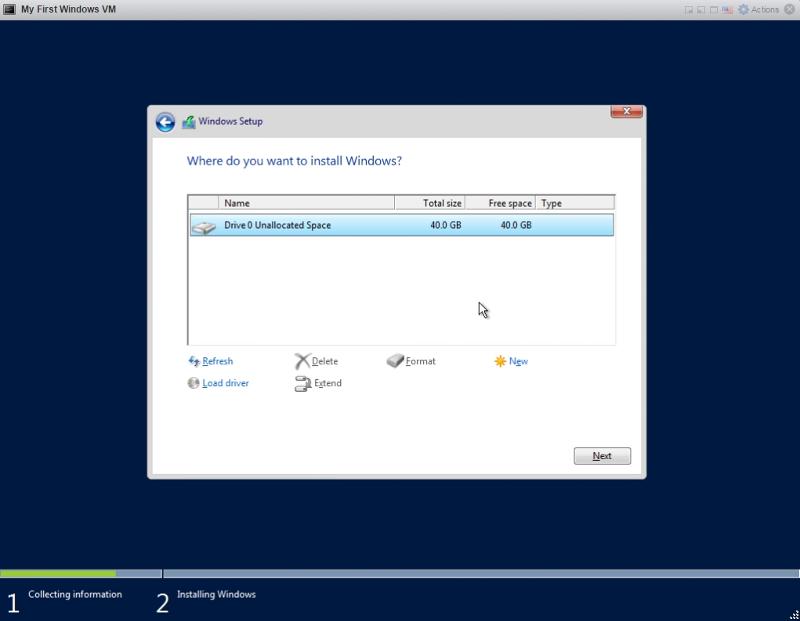Click the Name column header
This screenshot has width=800, height=621.
(306, 203)
